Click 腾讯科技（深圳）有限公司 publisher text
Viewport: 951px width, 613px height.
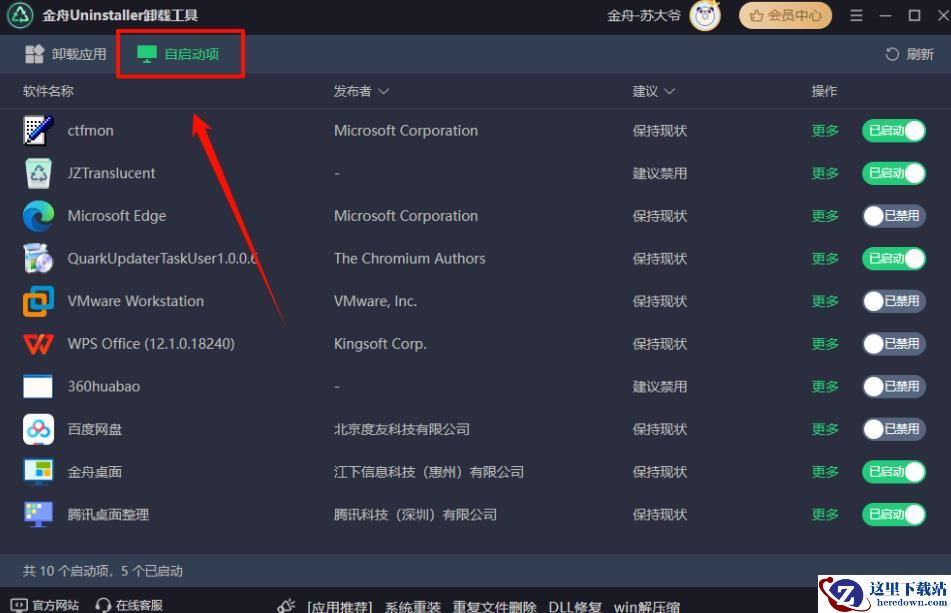click(415, 514)
